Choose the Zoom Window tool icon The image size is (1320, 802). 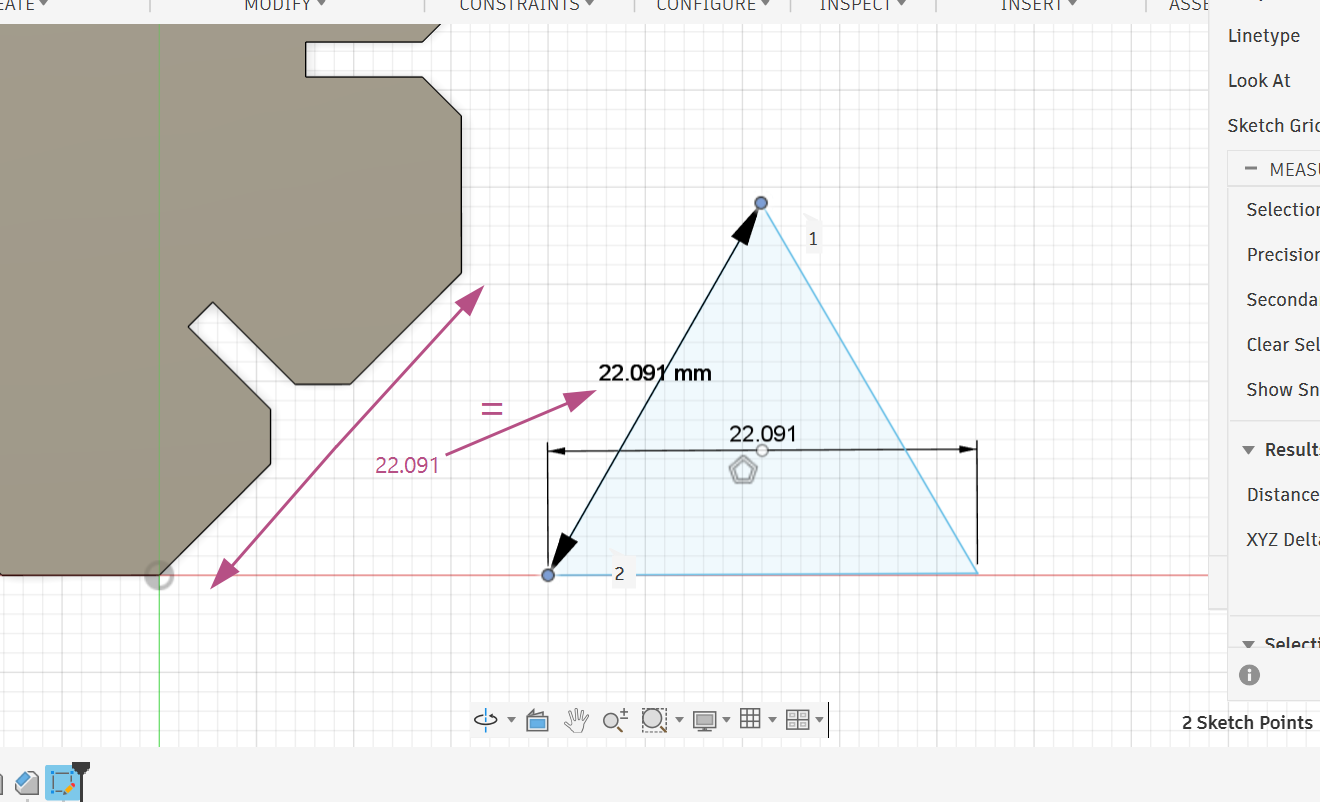(654, 720)
